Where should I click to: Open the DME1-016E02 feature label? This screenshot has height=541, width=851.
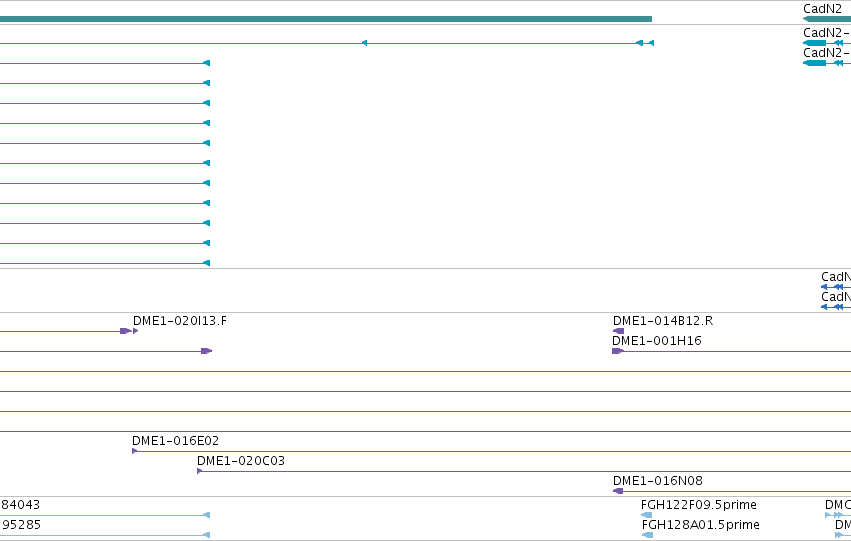tap(175, 441)
